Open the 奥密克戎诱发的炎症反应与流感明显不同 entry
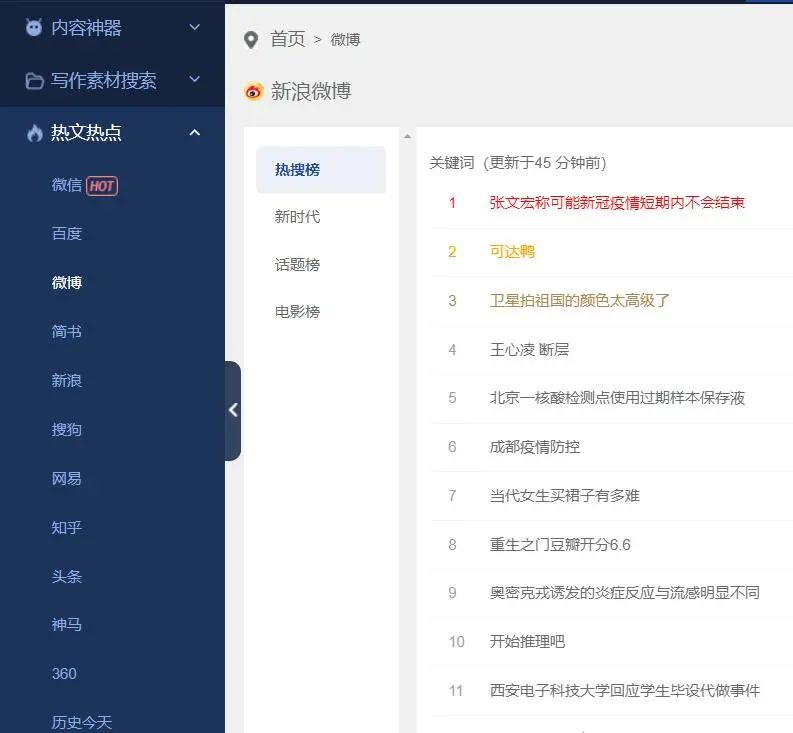Image resolution: width=793 pixels, height=733 pixels. tap(625, 592)
